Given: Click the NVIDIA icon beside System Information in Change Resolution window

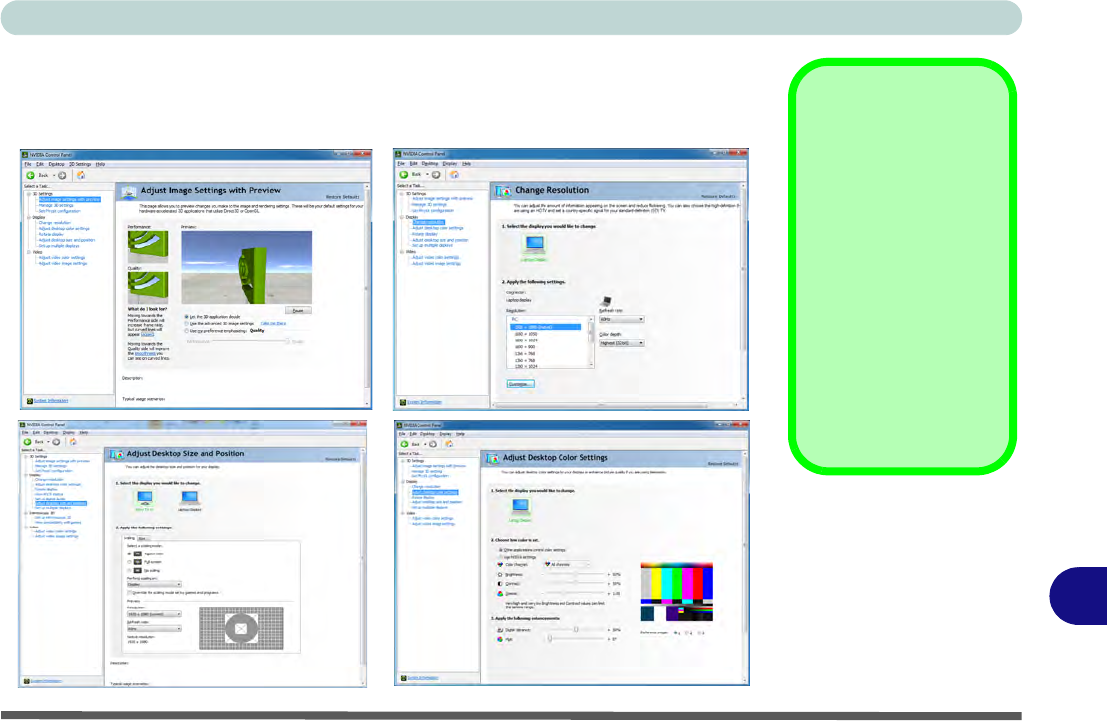Looking at the screenshot, I should [x=403, y=403].
